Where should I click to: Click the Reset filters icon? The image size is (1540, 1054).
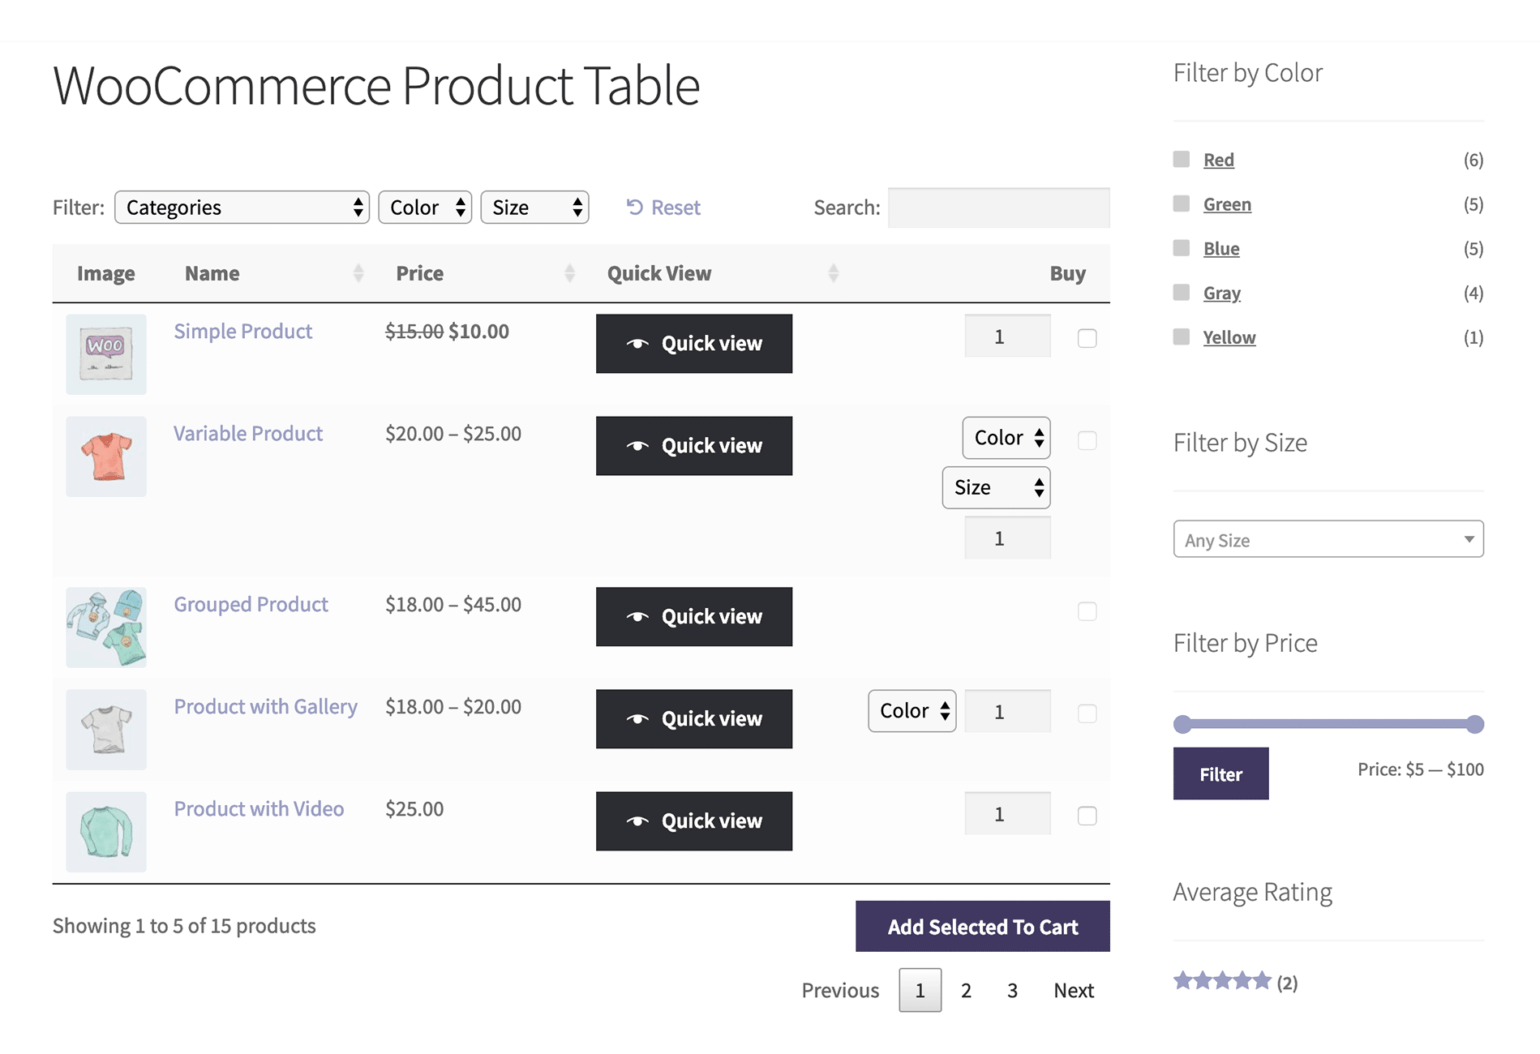(634, 207)
